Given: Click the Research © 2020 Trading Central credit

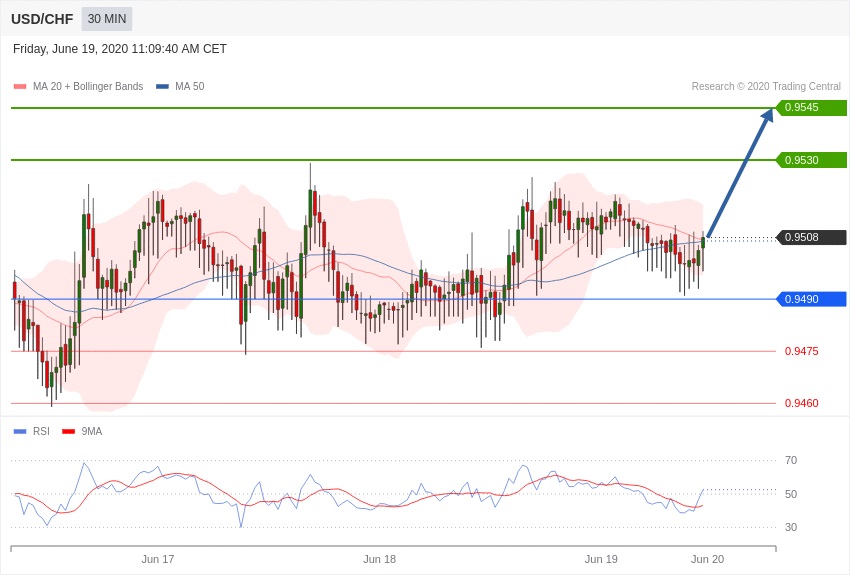Looking at the screenshot, I should 766,87.
